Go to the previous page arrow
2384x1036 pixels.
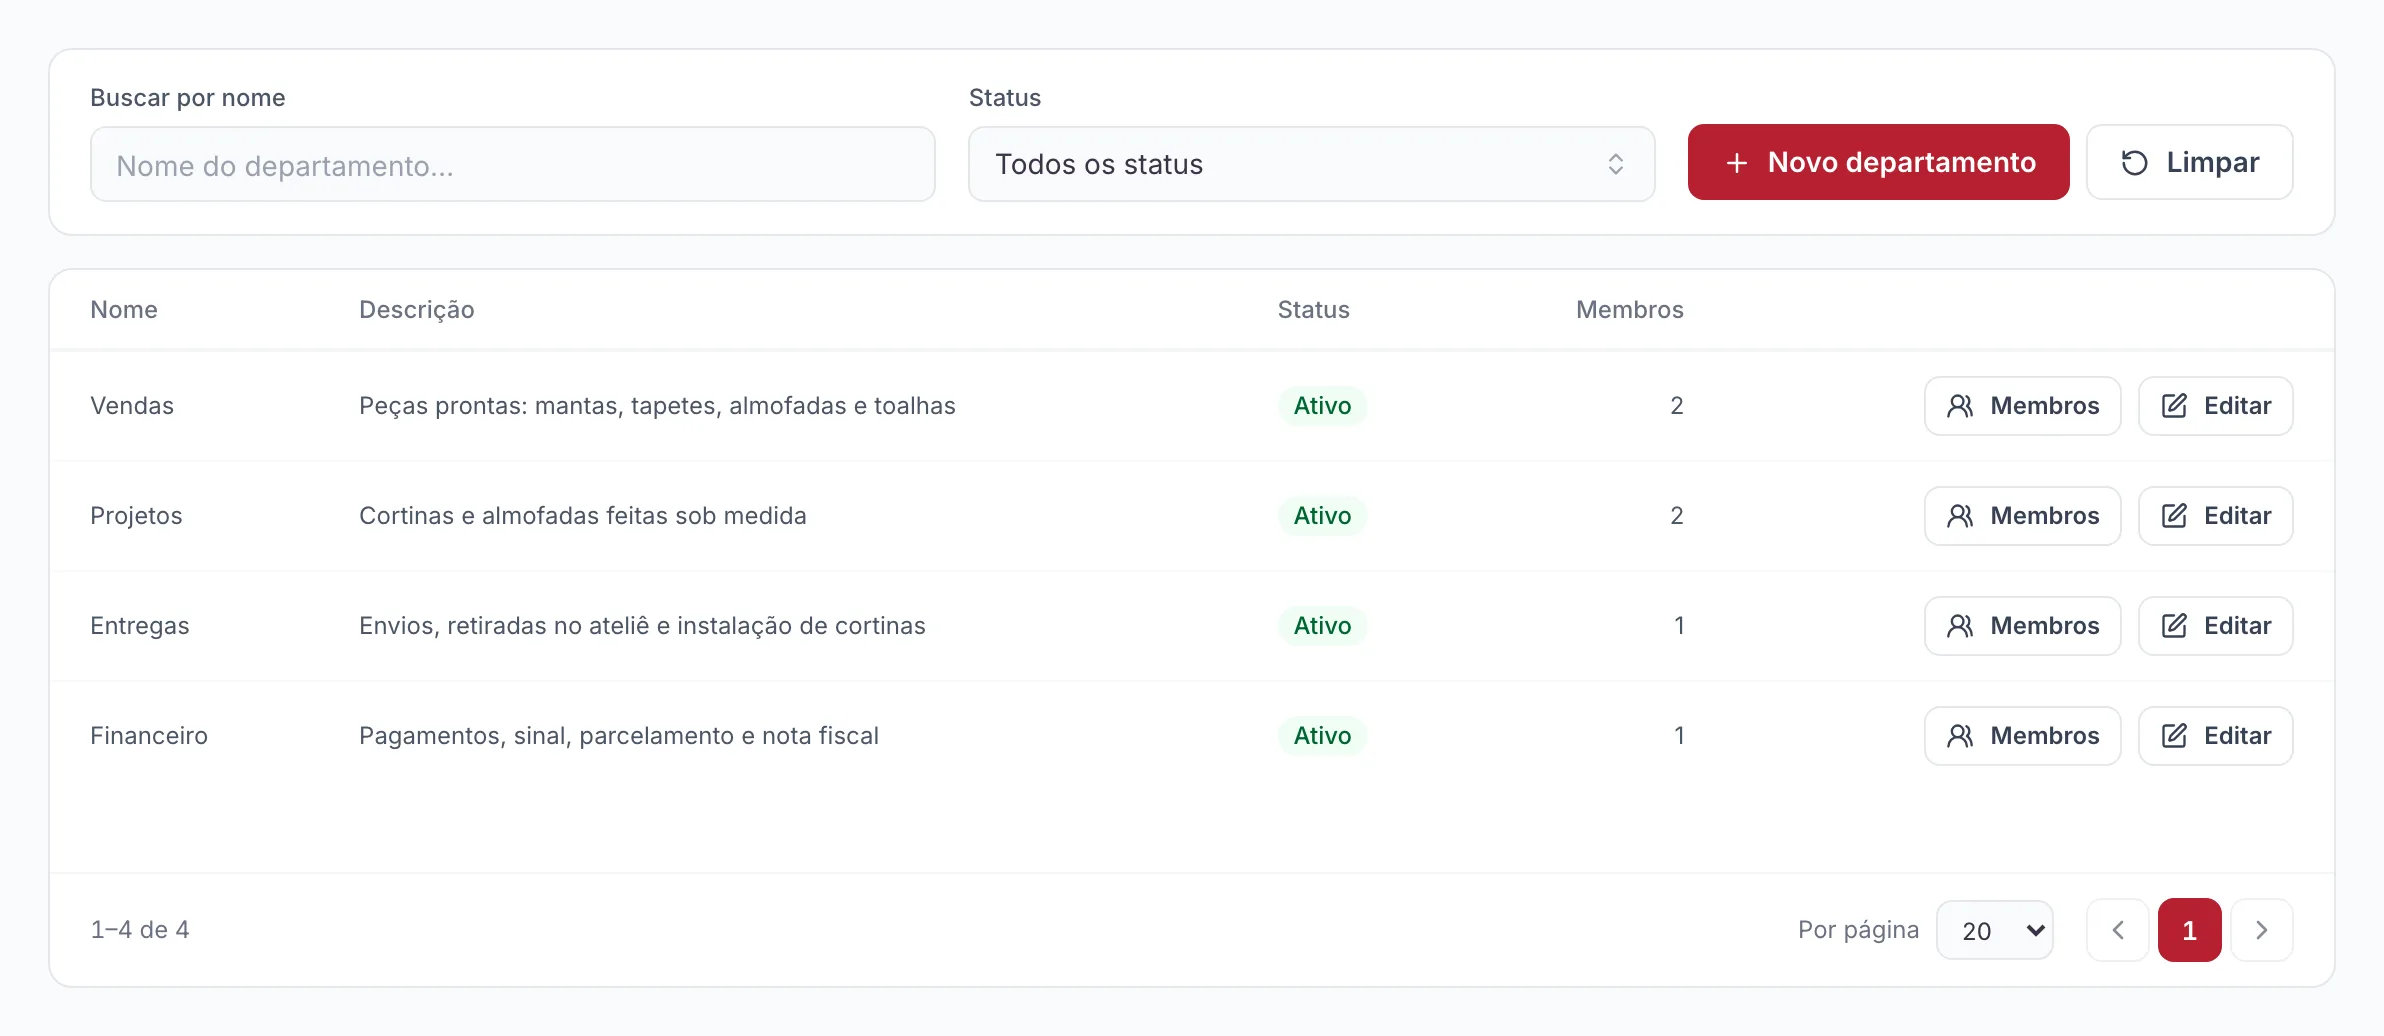click(x=2117, y=930)
